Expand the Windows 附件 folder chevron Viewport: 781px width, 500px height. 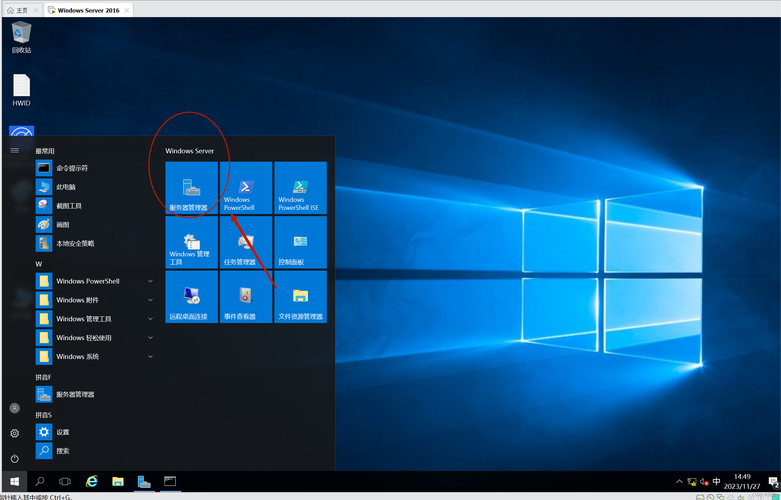point(150,300)
